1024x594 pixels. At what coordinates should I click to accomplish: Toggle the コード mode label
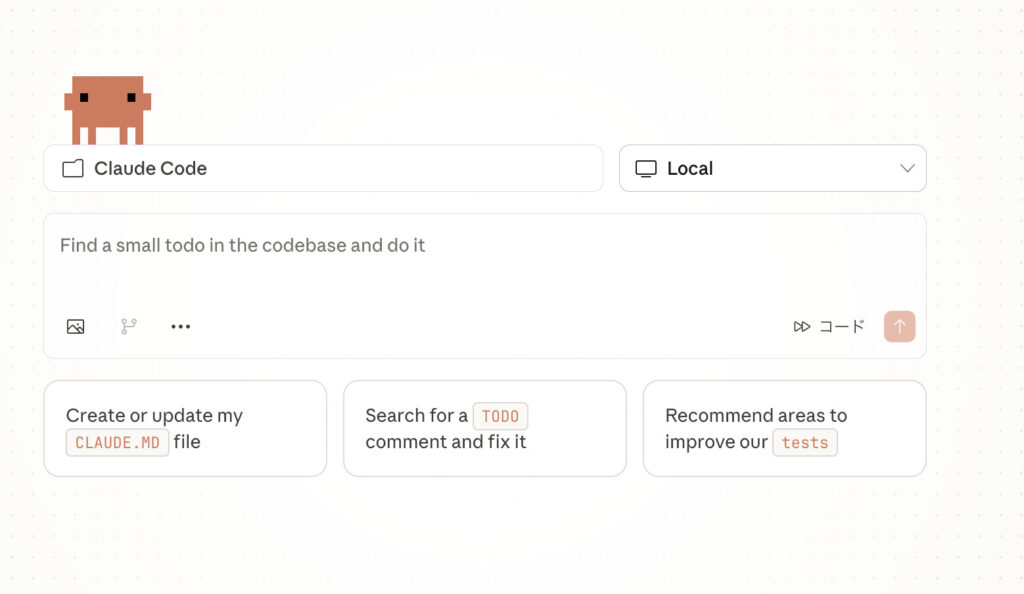pyautogui.click(x=842, y=327)
